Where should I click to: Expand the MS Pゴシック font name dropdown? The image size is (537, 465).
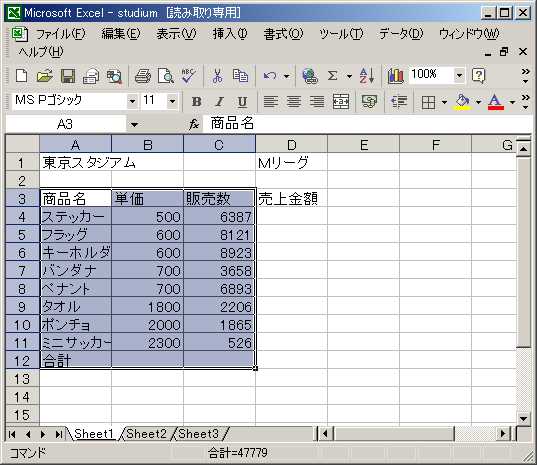click(132, 101)
